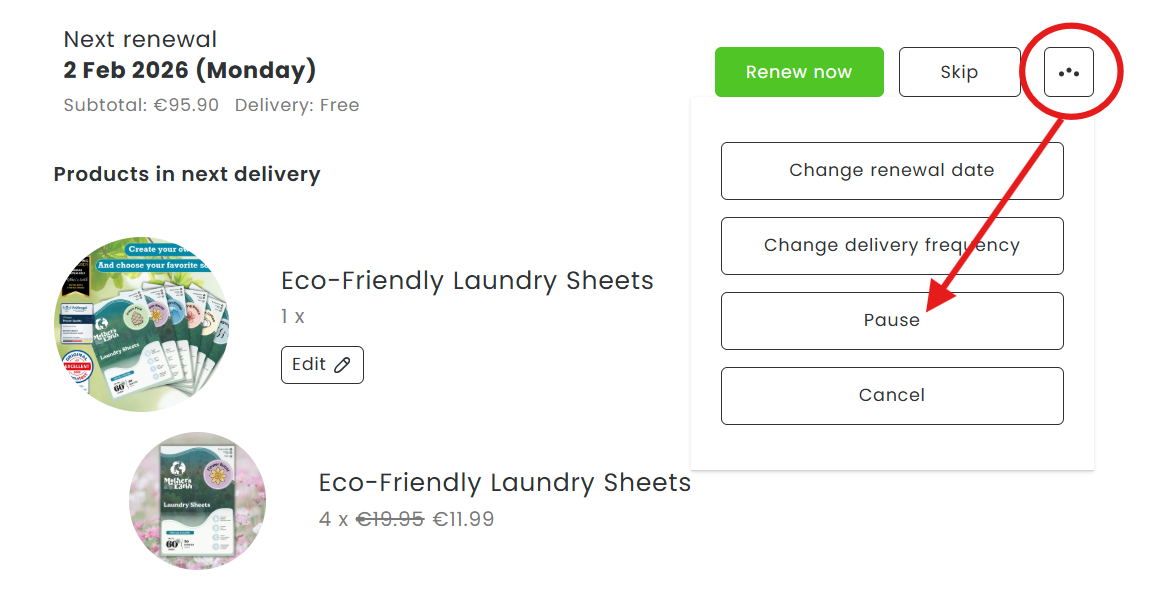Screen dimensions: 1162x596
Task: Edit the product using the pencil button
Action: pyautogui.click(x=322, y=365)
